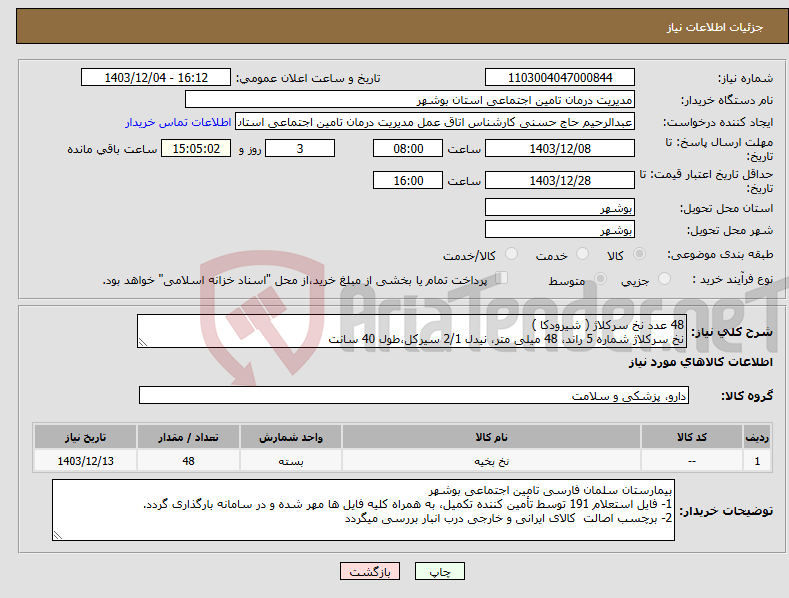This screenshot has width=789, height=598.
Task: Click the بازگشت back button
Action: pyautogui.click(x=370, y=571)
